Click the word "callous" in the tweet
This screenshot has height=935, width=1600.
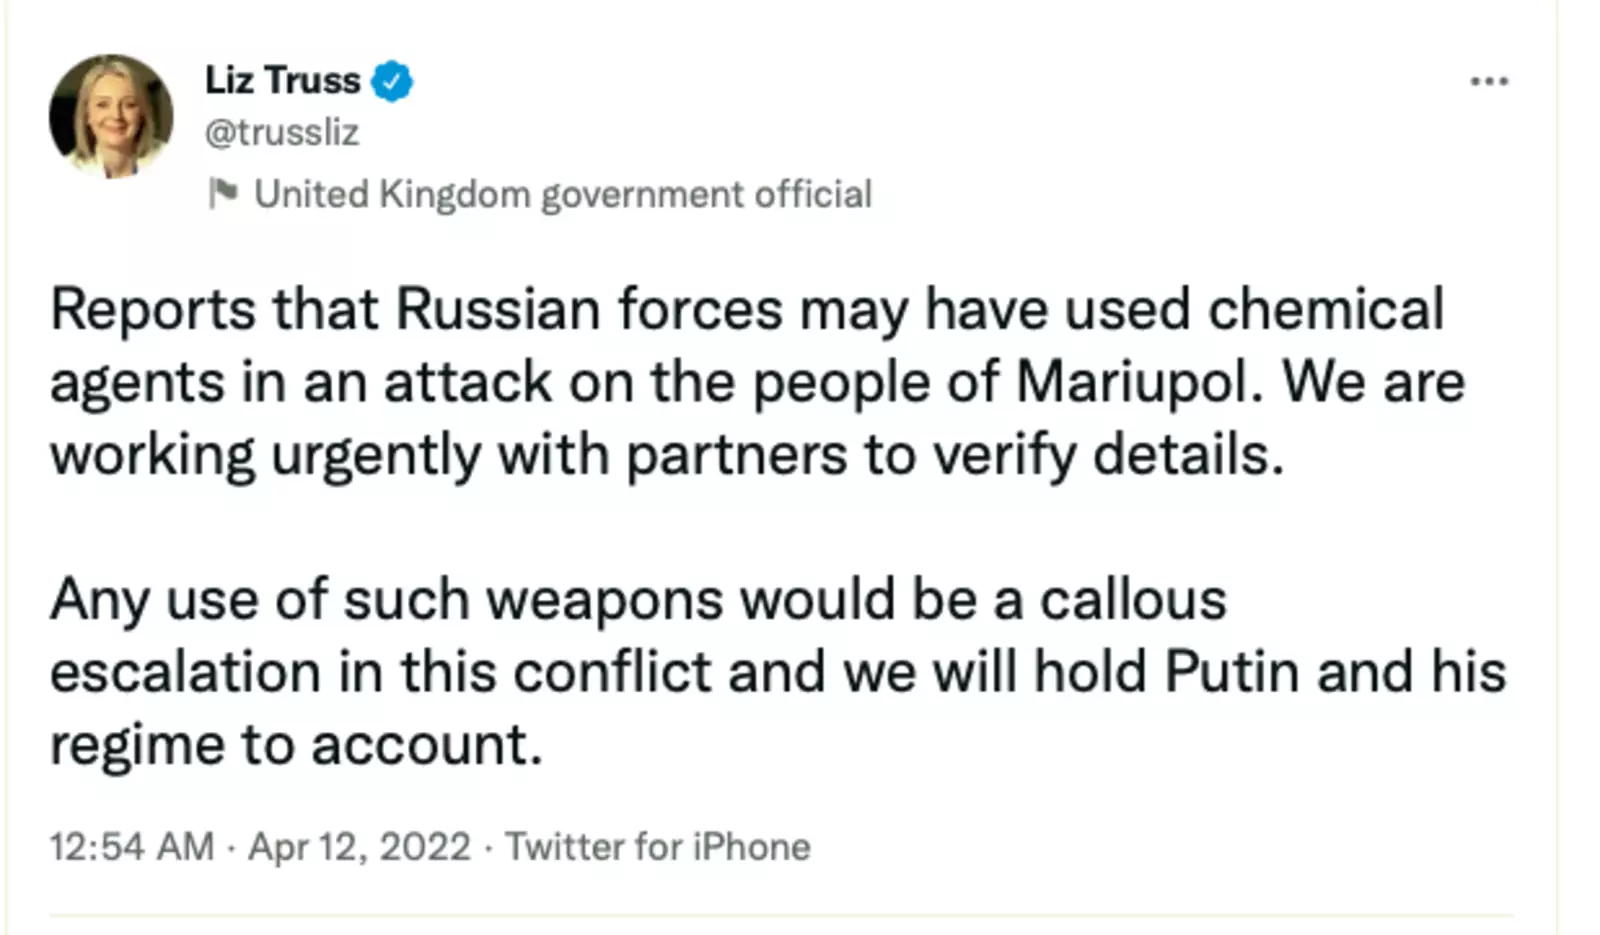click(1133, 600)
